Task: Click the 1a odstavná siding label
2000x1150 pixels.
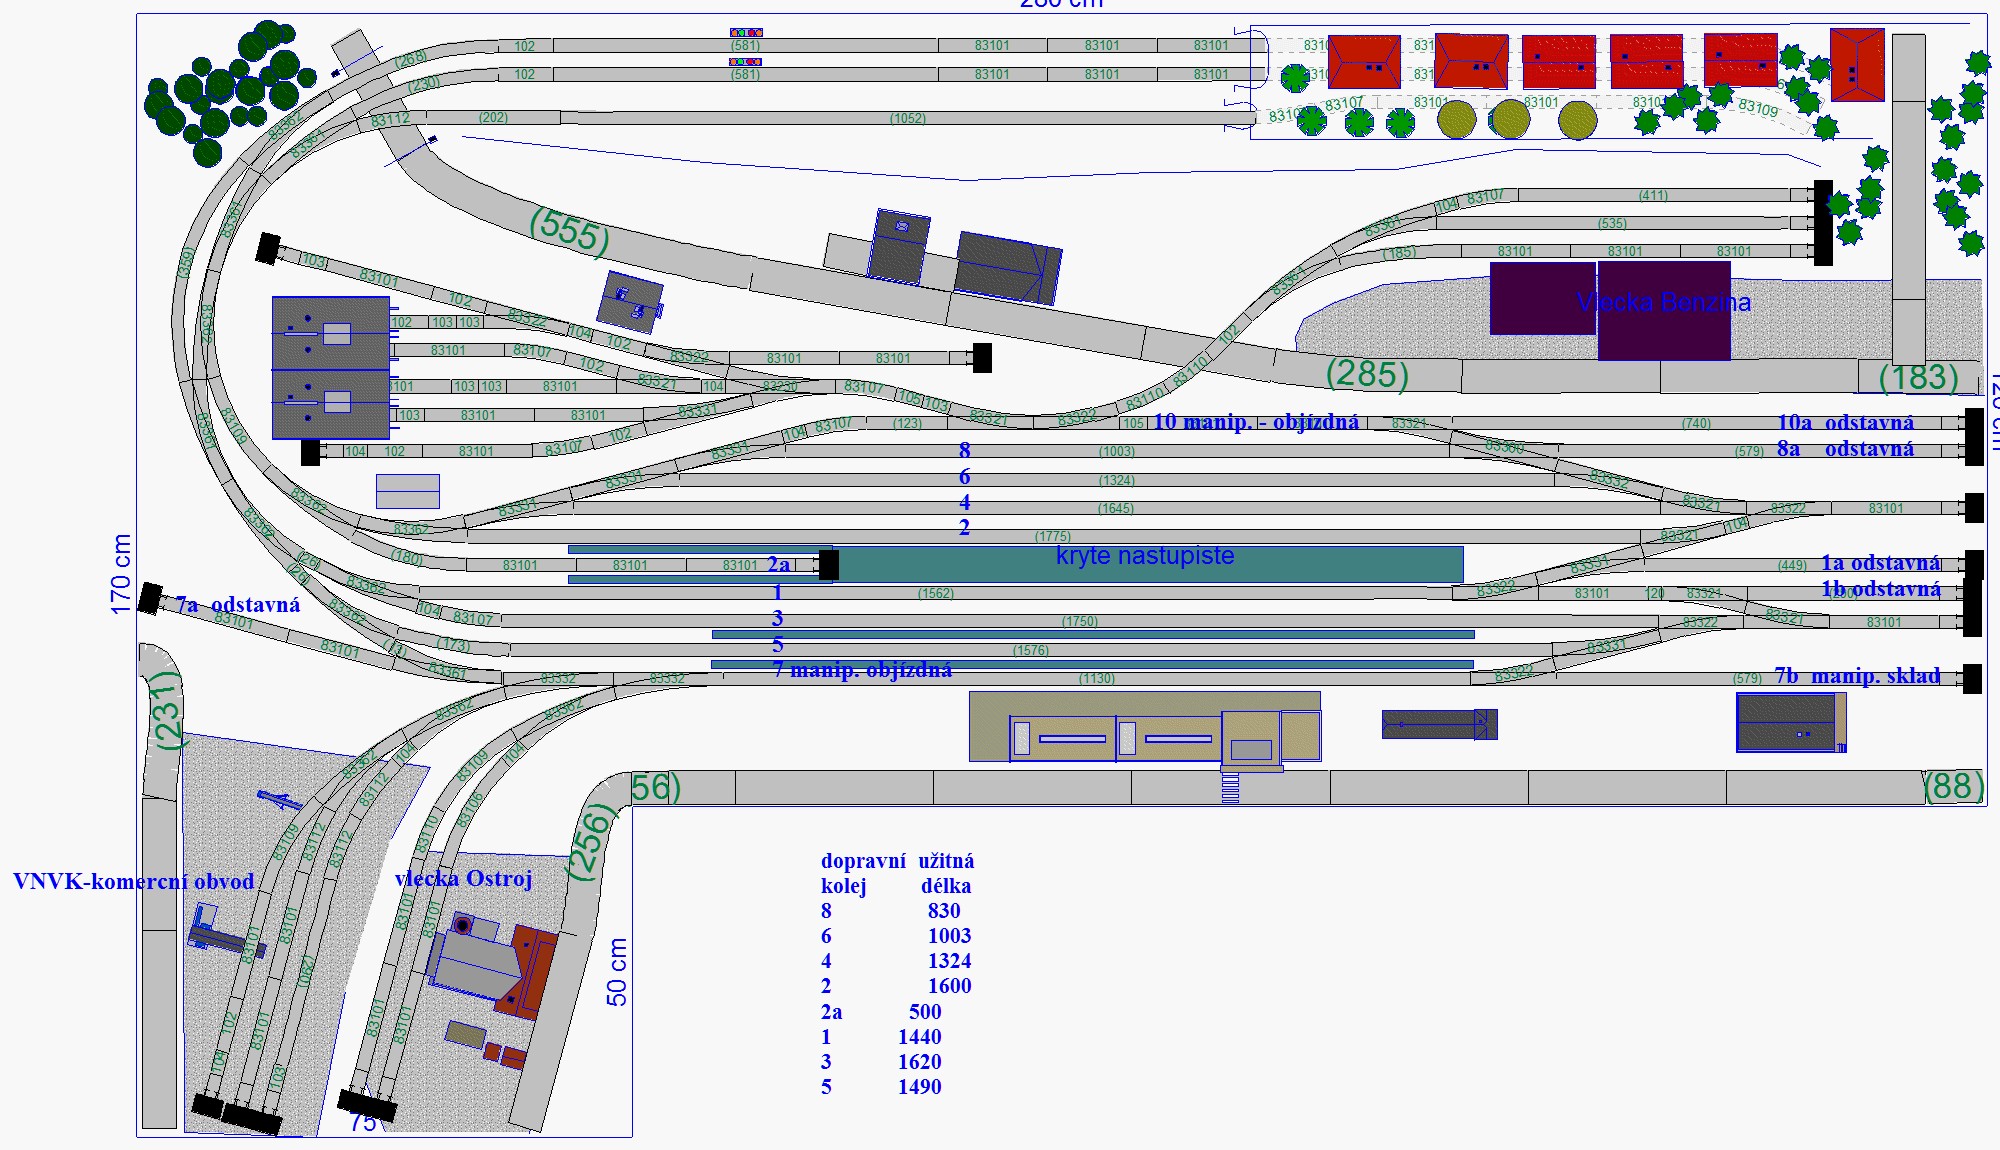Action: tap(1879, 563)
